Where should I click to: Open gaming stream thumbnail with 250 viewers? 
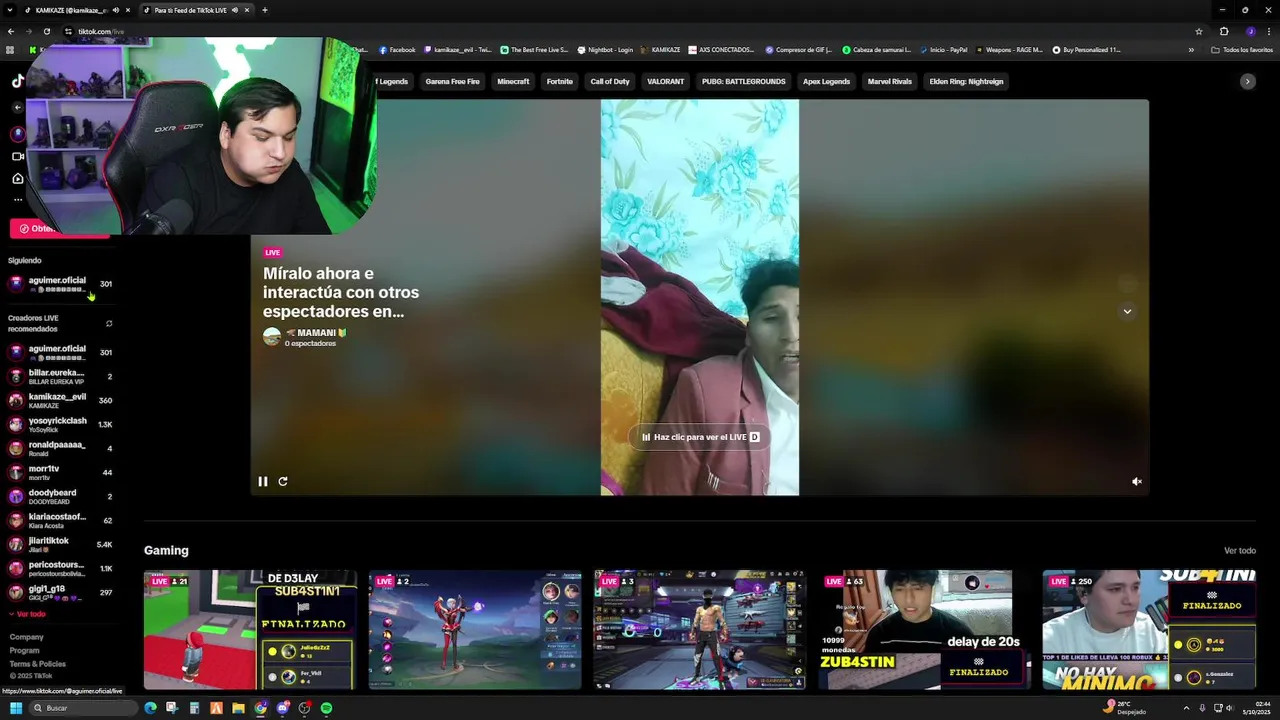1149,630
